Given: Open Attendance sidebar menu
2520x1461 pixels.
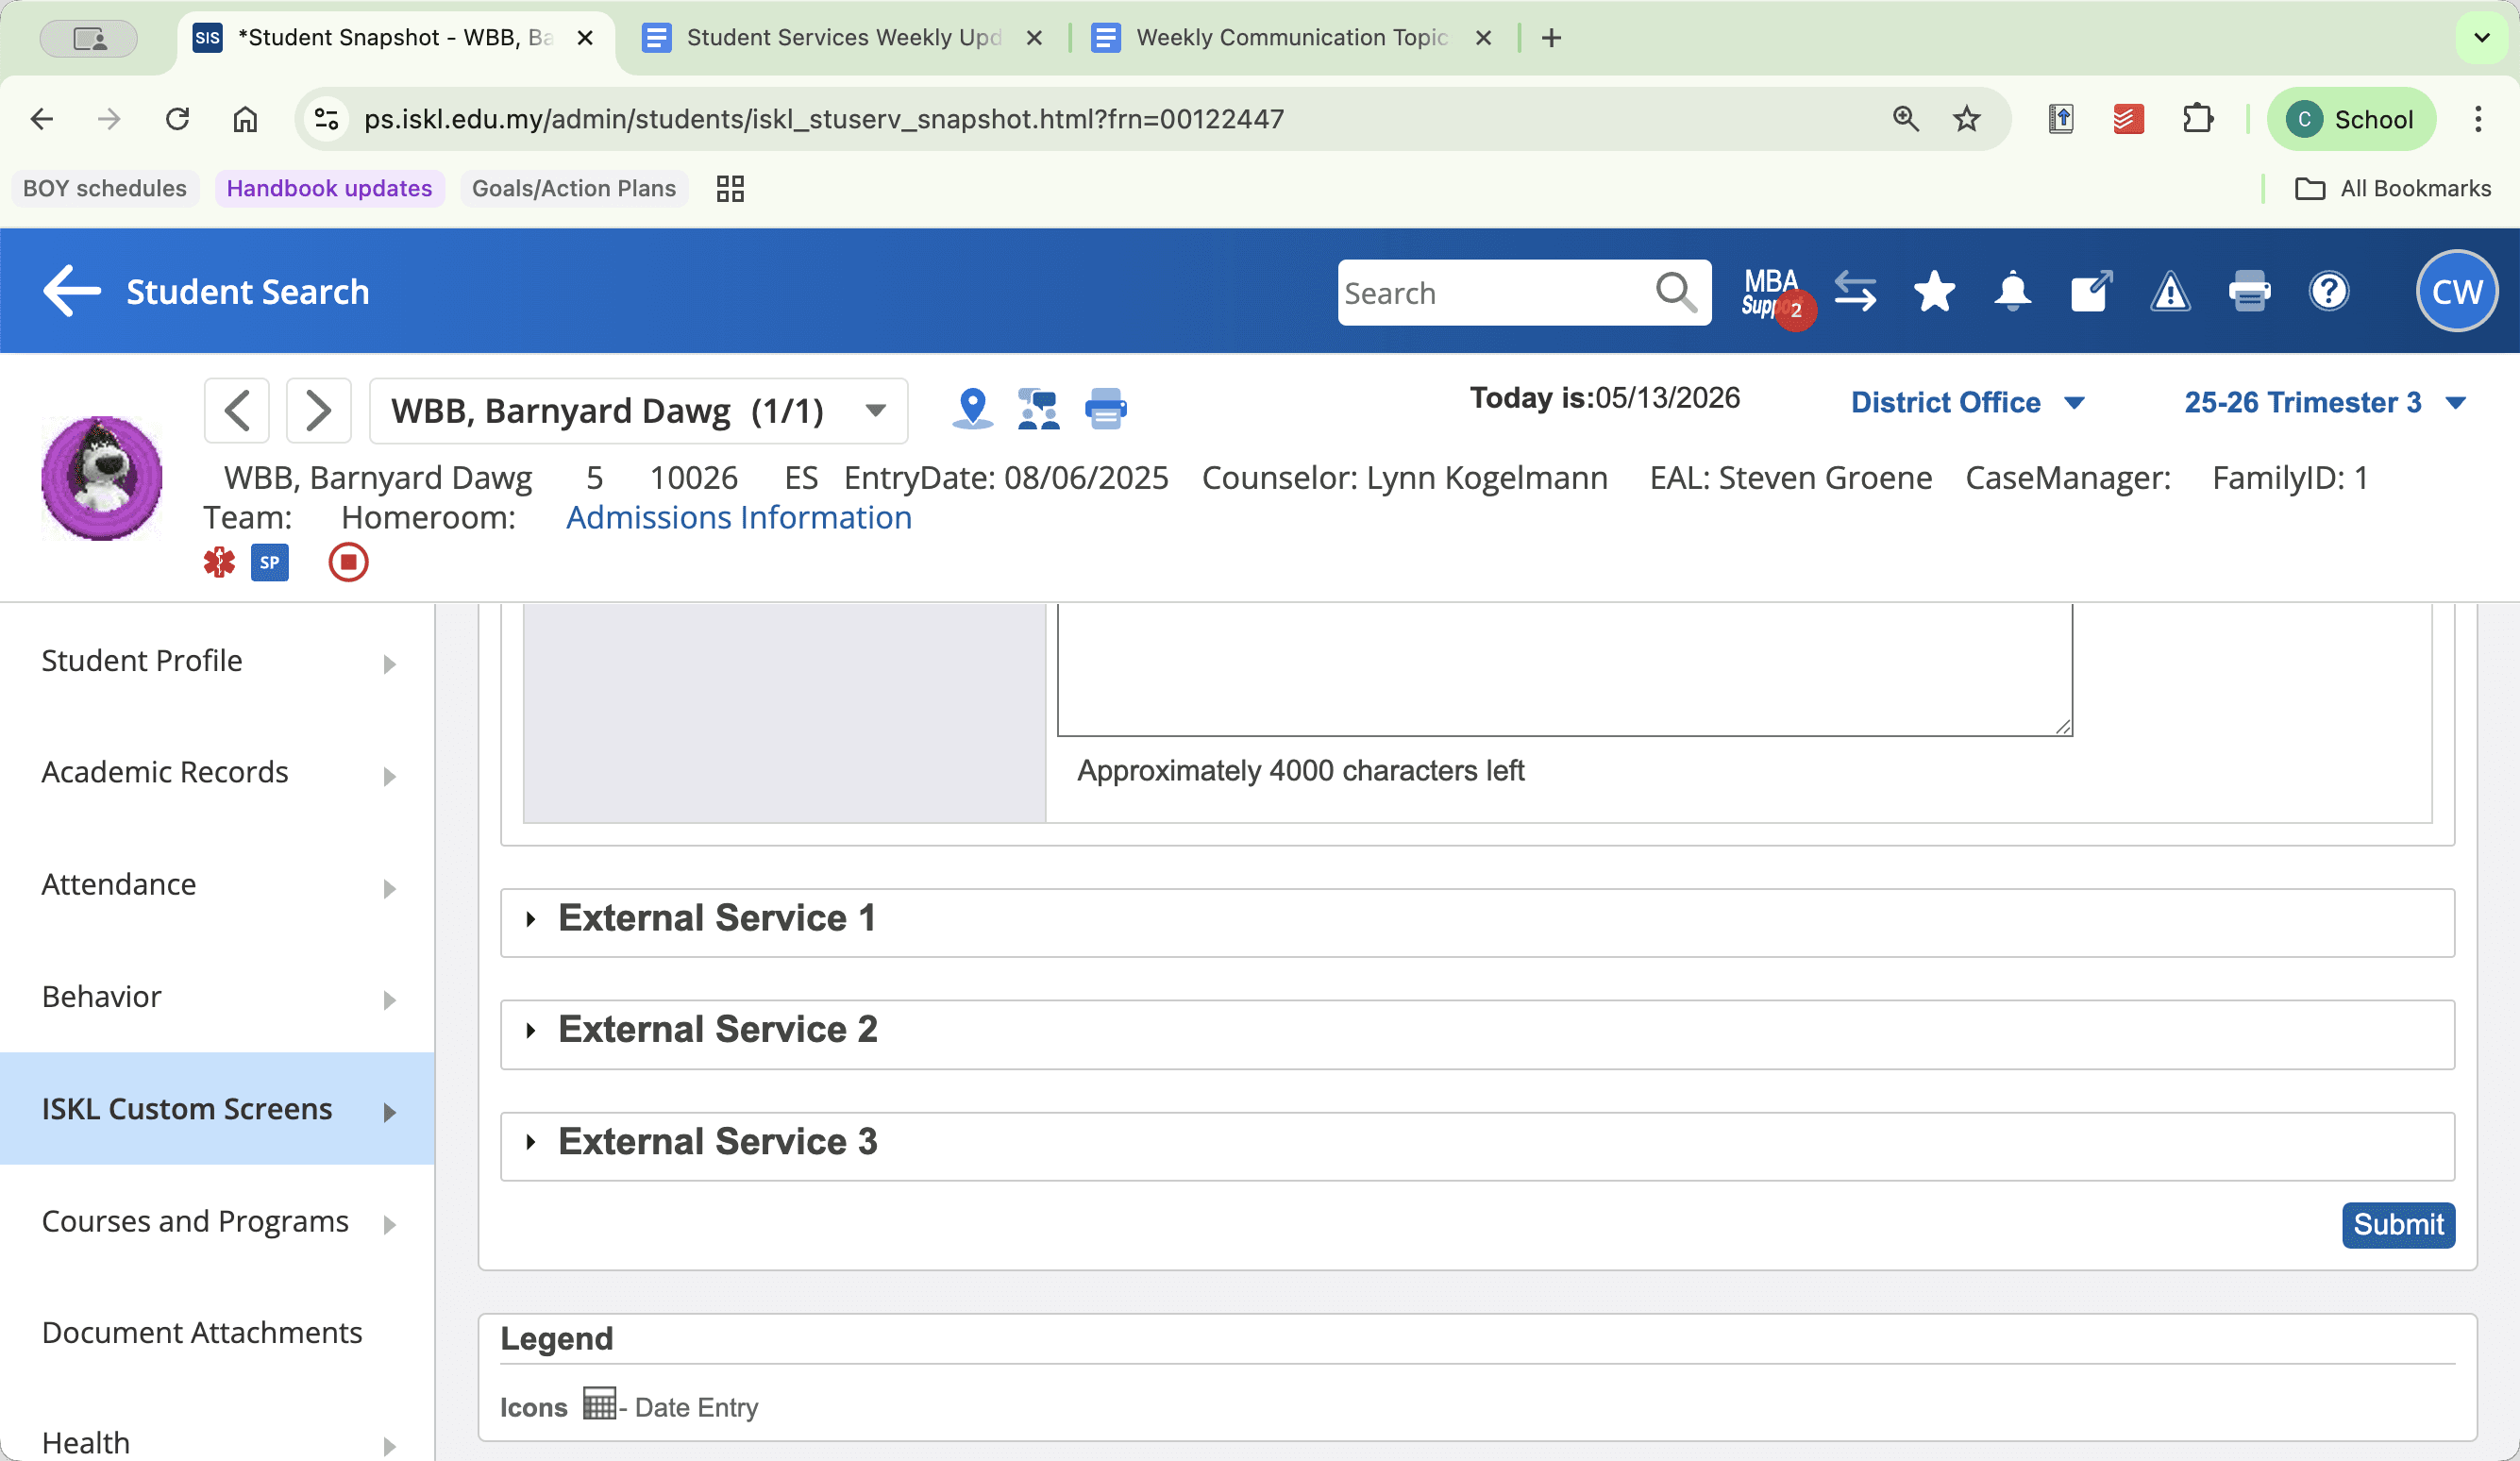Looking at the screenshot, I should tap(217, 885).
